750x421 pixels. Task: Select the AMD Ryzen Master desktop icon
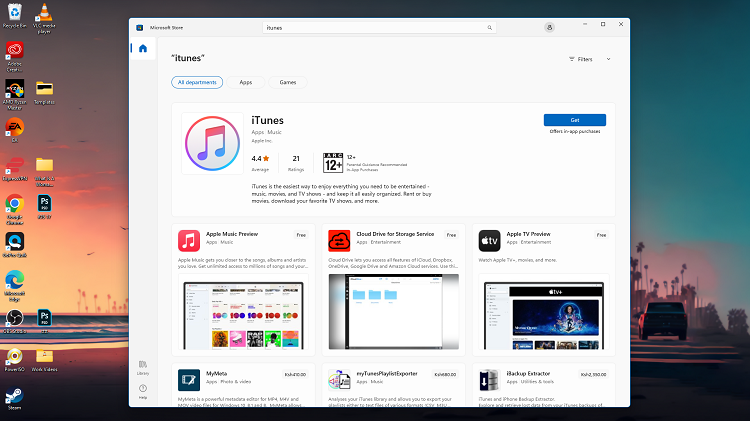tap(15, 95)
